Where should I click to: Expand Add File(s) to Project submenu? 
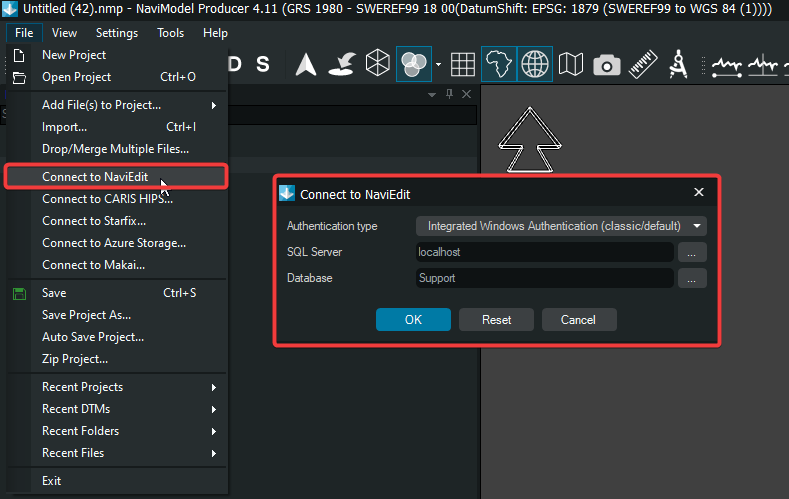[117, 105]
